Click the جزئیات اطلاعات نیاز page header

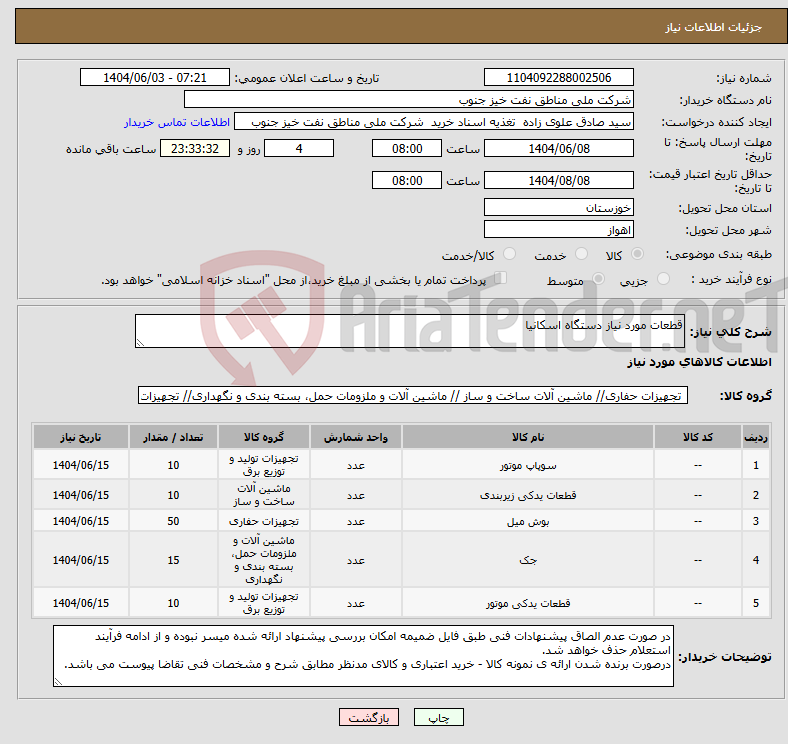pos(714,27)
